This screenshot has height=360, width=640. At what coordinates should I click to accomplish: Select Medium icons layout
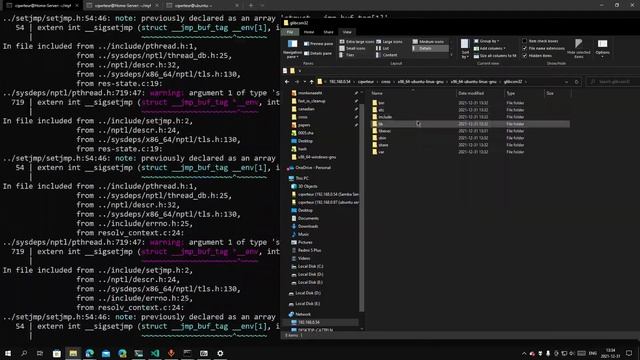pyautogui.click(x=428, y=42)
